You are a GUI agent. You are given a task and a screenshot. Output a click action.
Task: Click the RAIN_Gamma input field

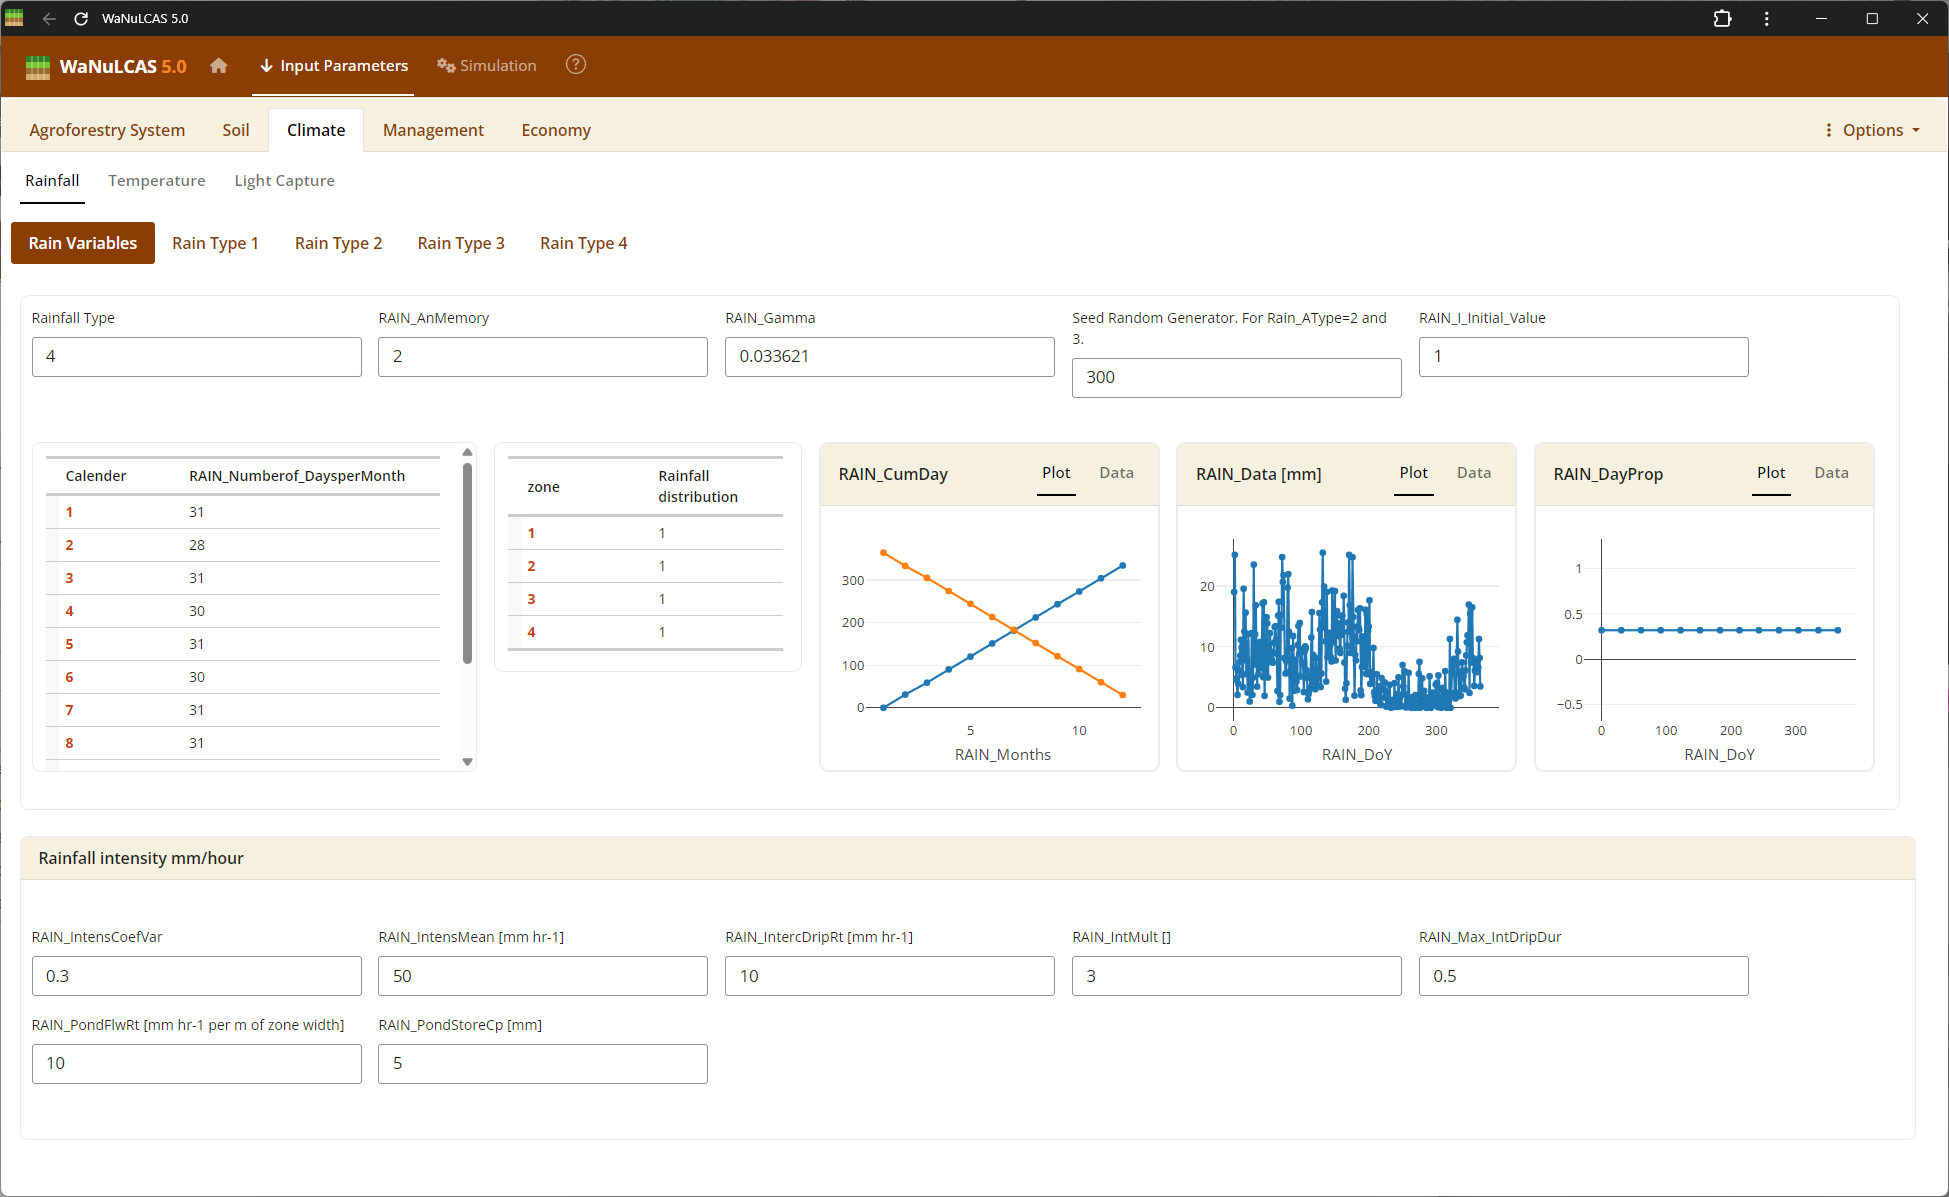(889, 357)
